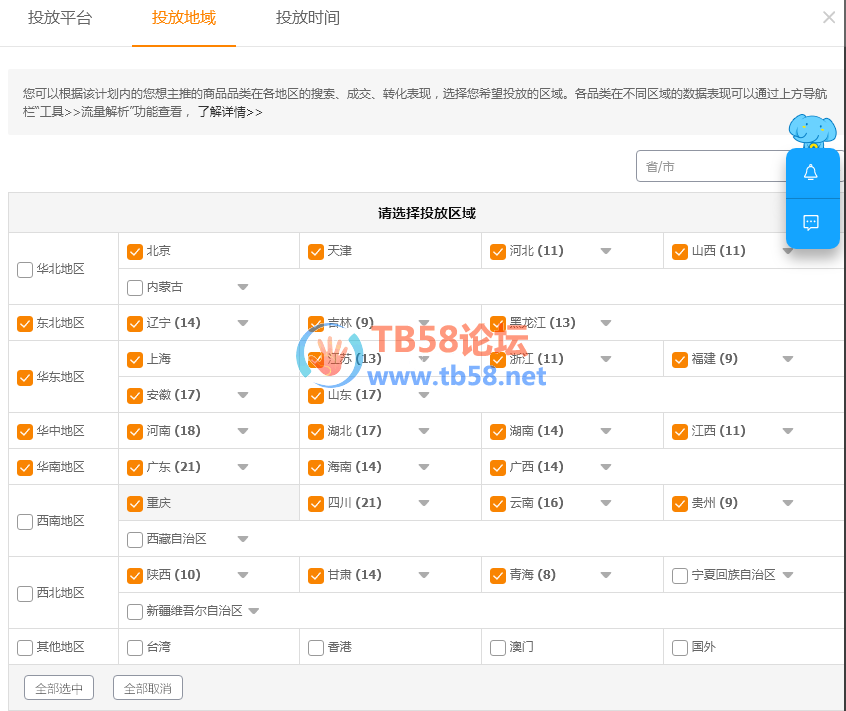This screenshot has height=711, width=846.
Task: Switch to the 投放时间 tab
Action: pos(307,18)
